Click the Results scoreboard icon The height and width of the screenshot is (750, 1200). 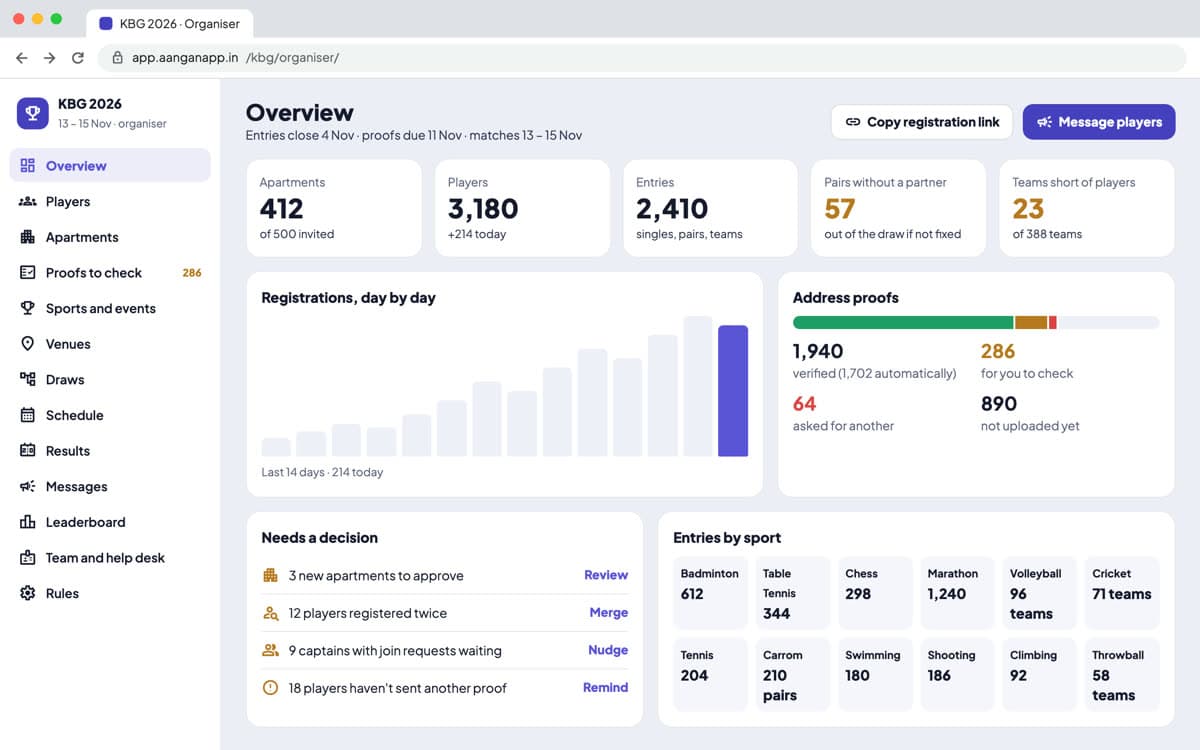[x=28, y=451]
